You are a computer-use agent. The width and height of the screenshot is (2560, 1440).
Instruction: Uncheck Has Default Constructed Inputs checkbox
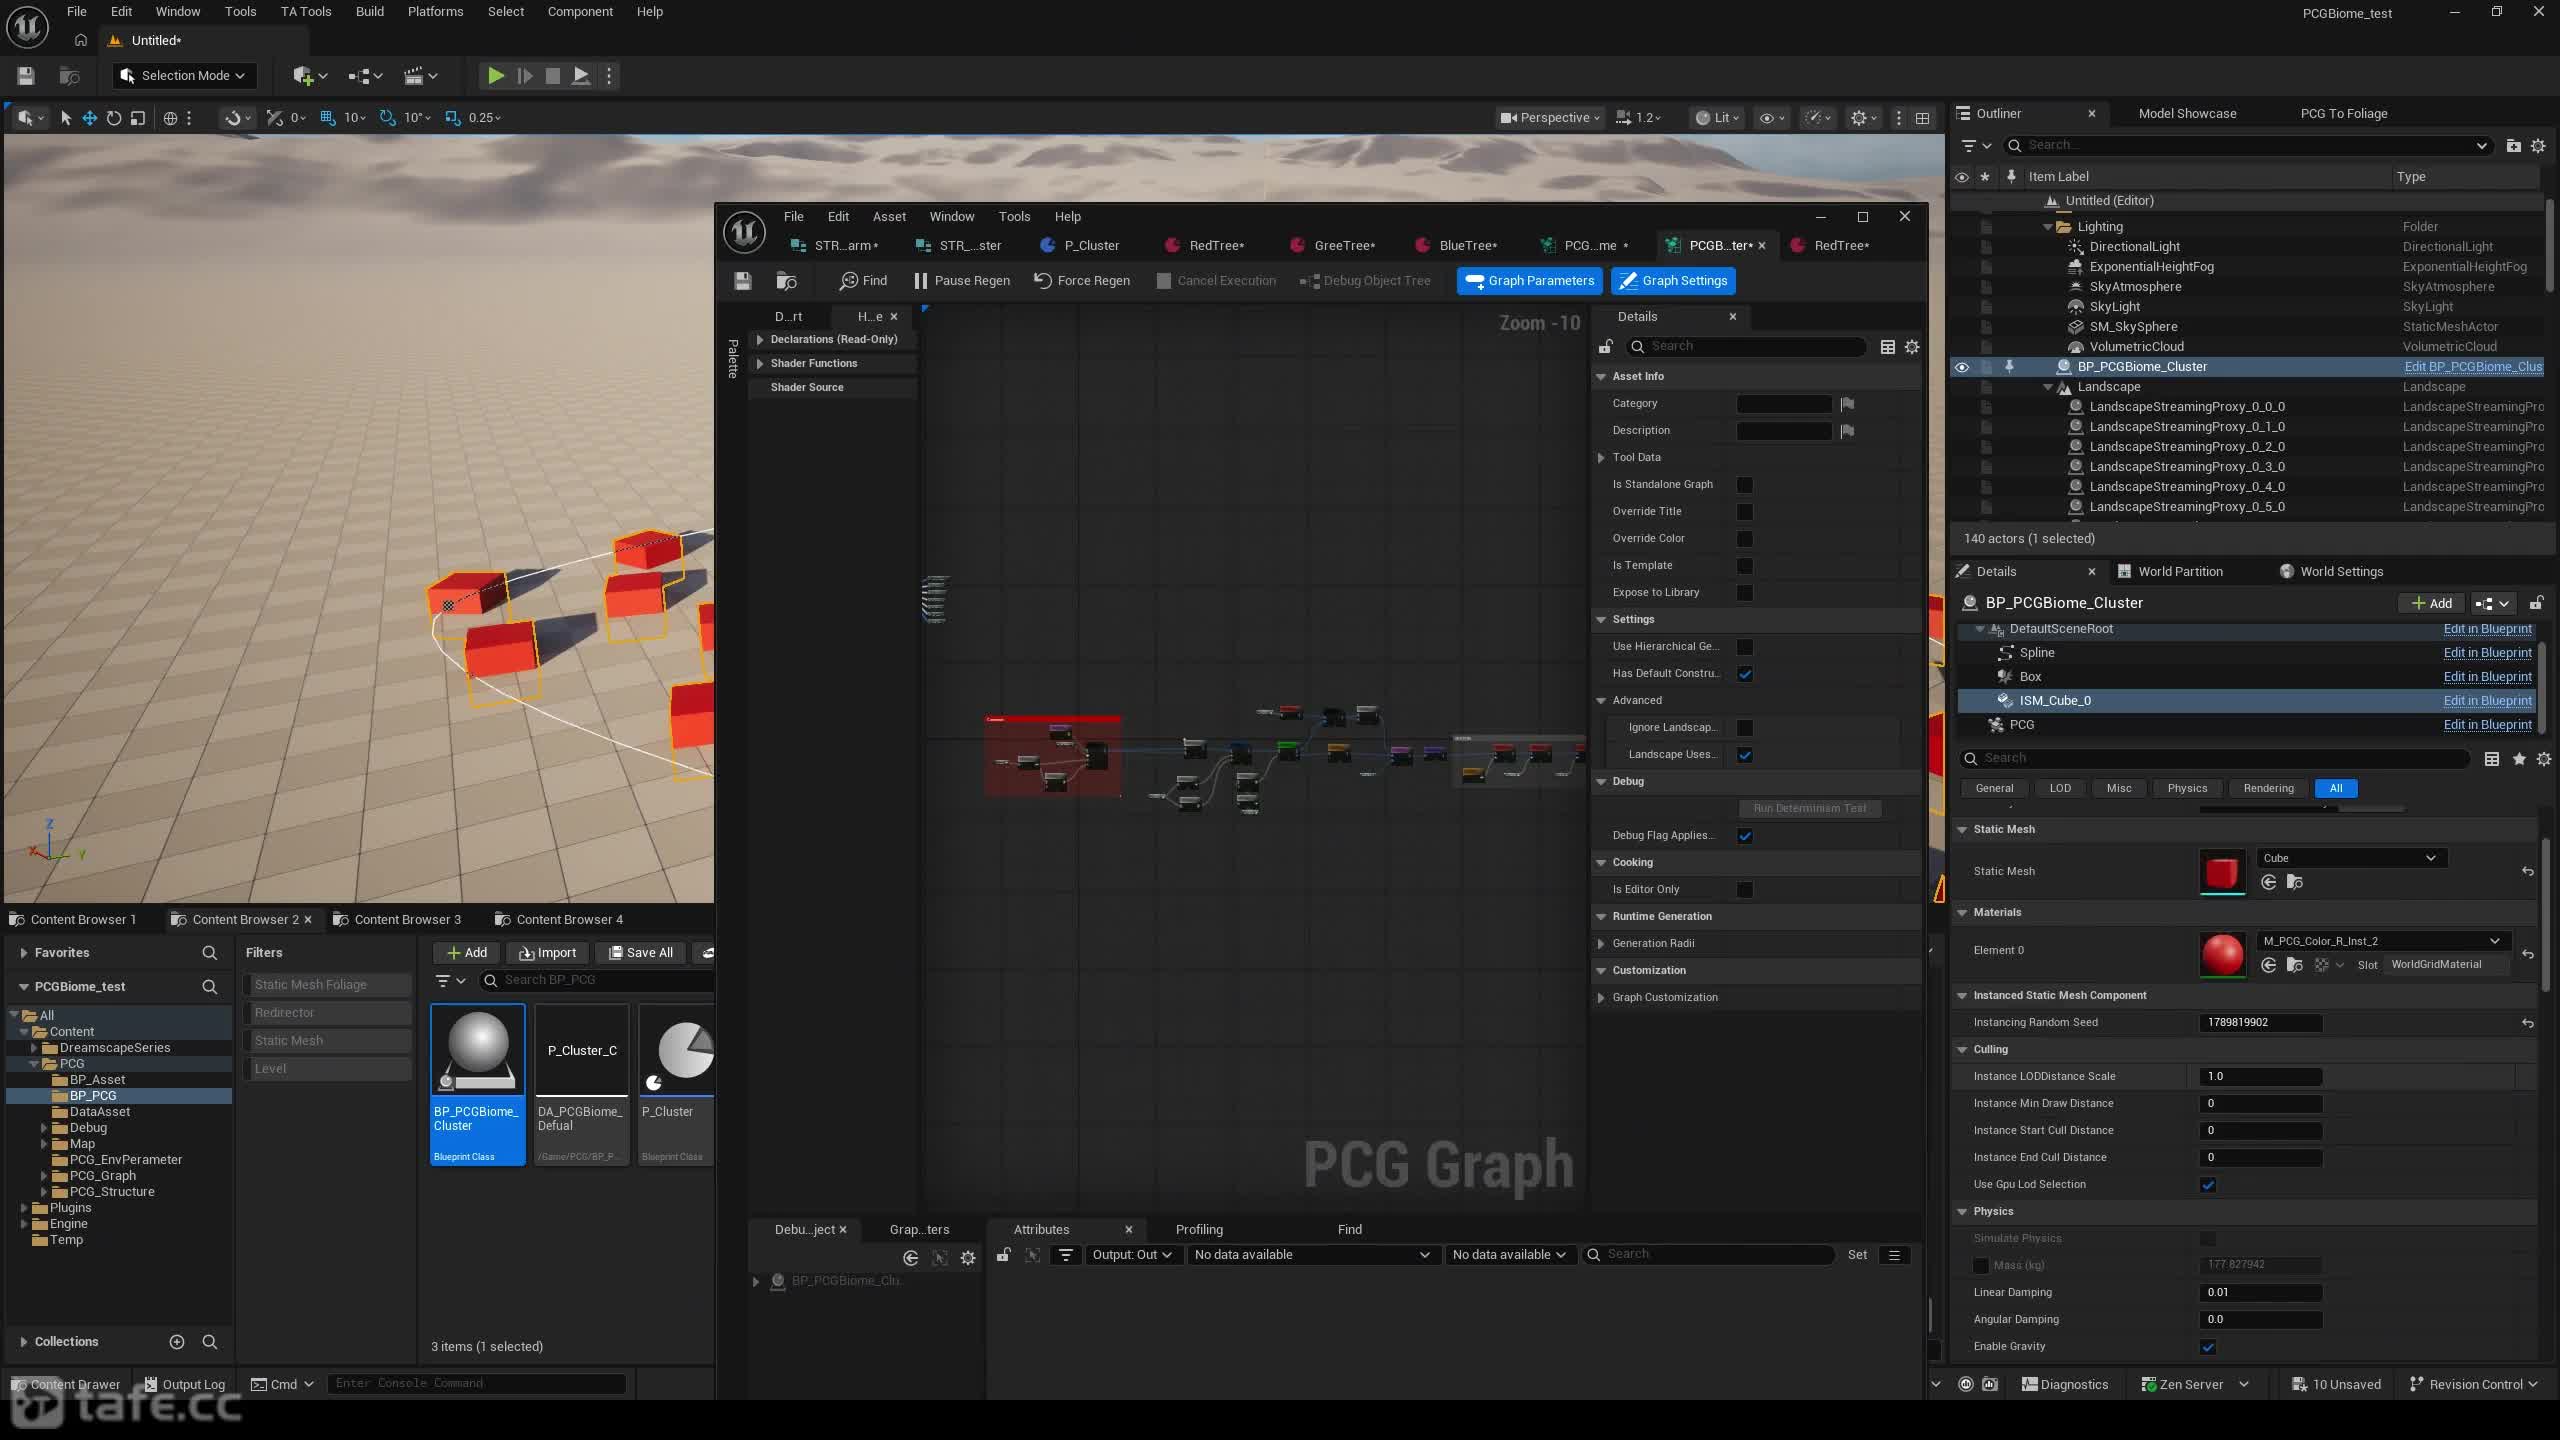coord(1745,674)
